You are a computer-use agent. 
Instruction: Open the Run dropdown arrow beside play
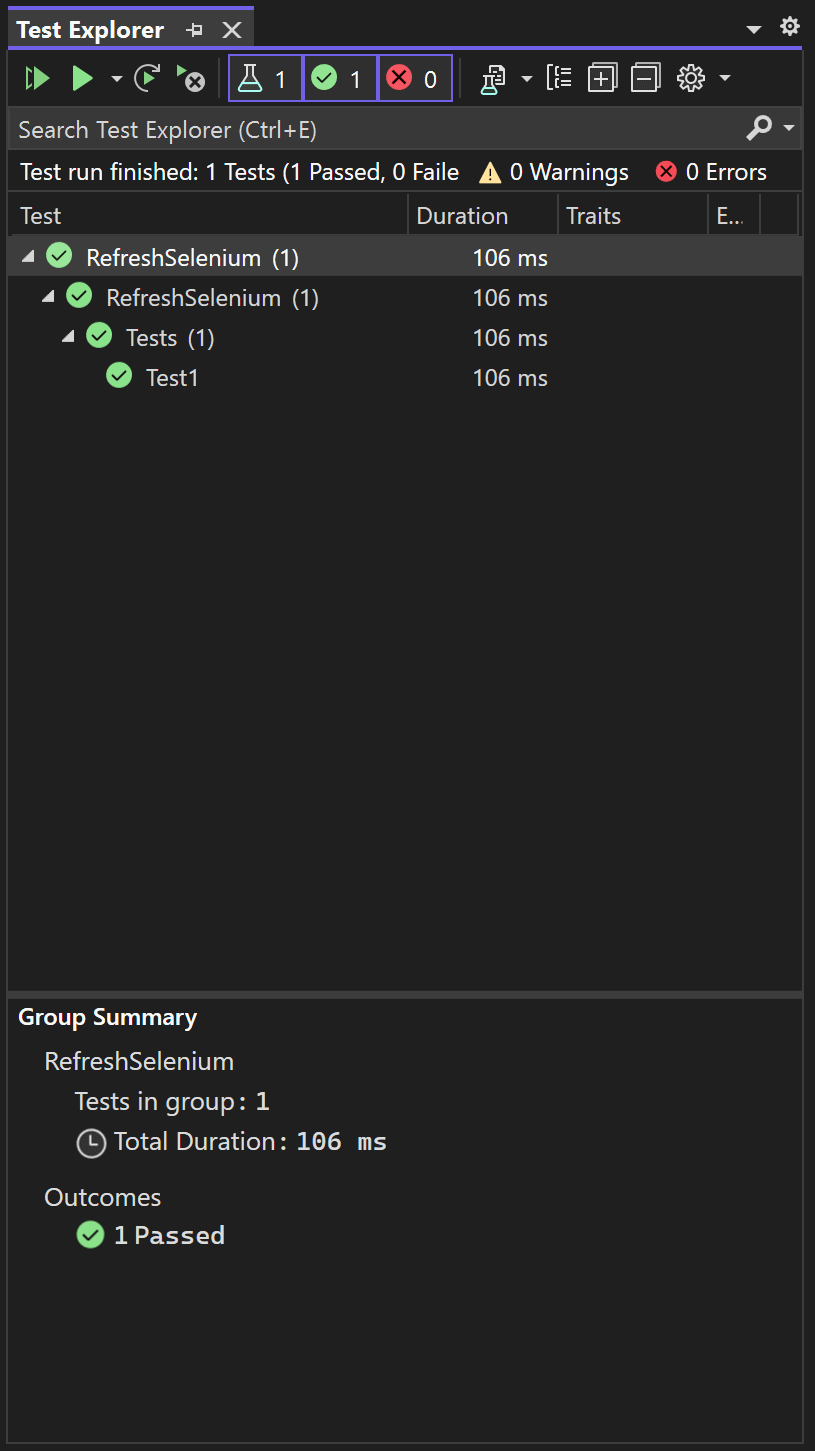pyautogui.click(x=117, y=79)
